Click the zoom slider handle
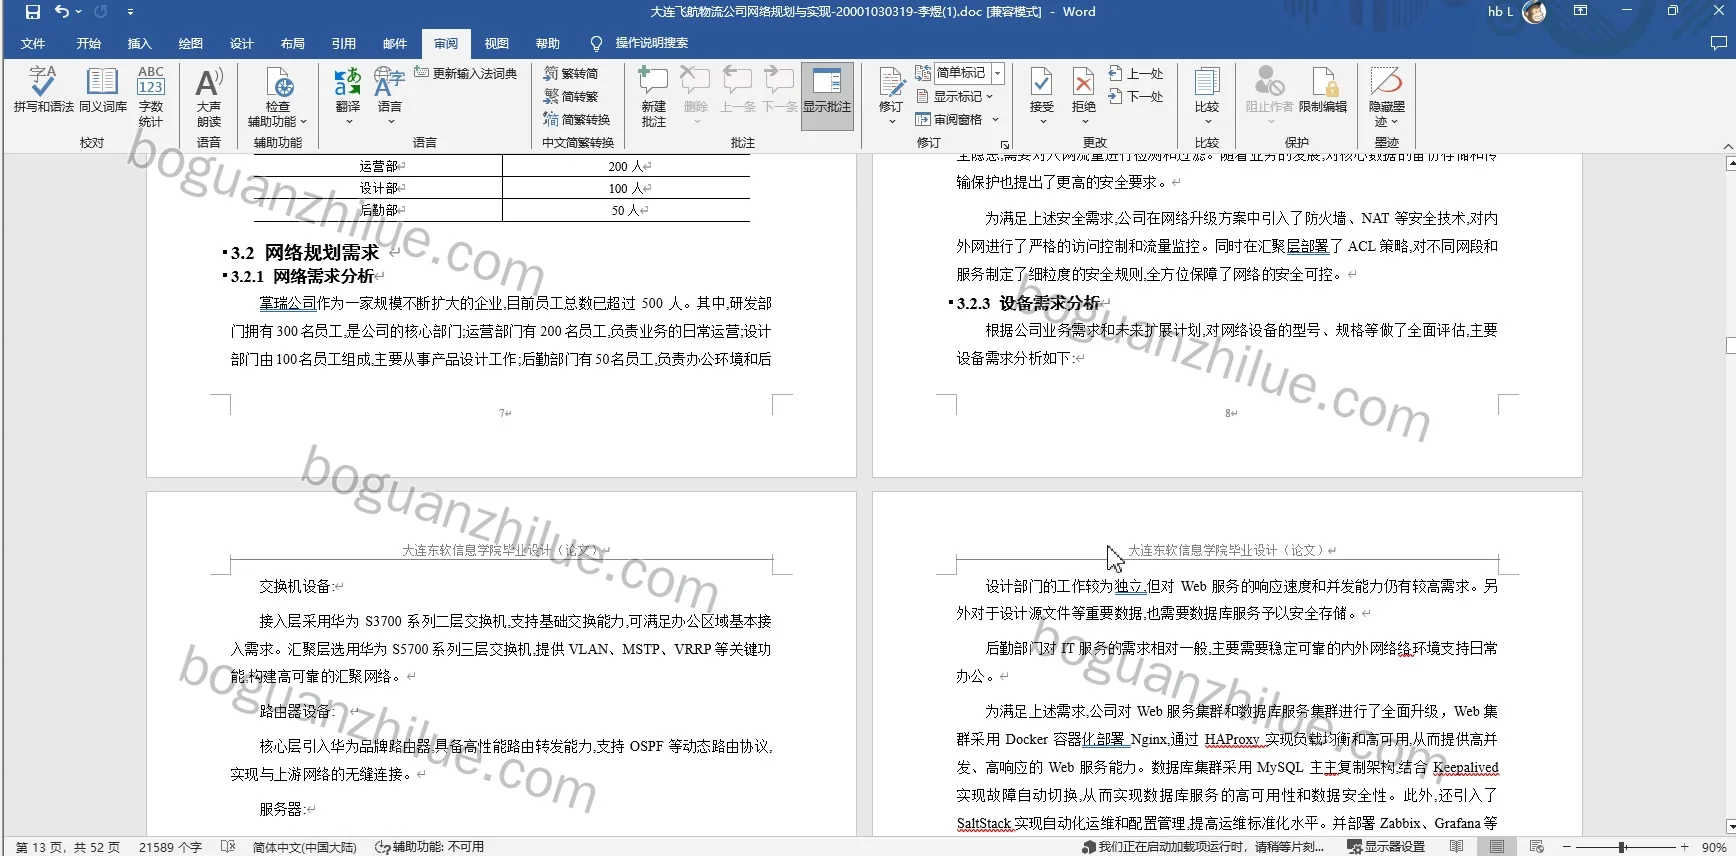Image resolution: width=1736 pixels, height=856 pixels. [x=1621, y=847]
